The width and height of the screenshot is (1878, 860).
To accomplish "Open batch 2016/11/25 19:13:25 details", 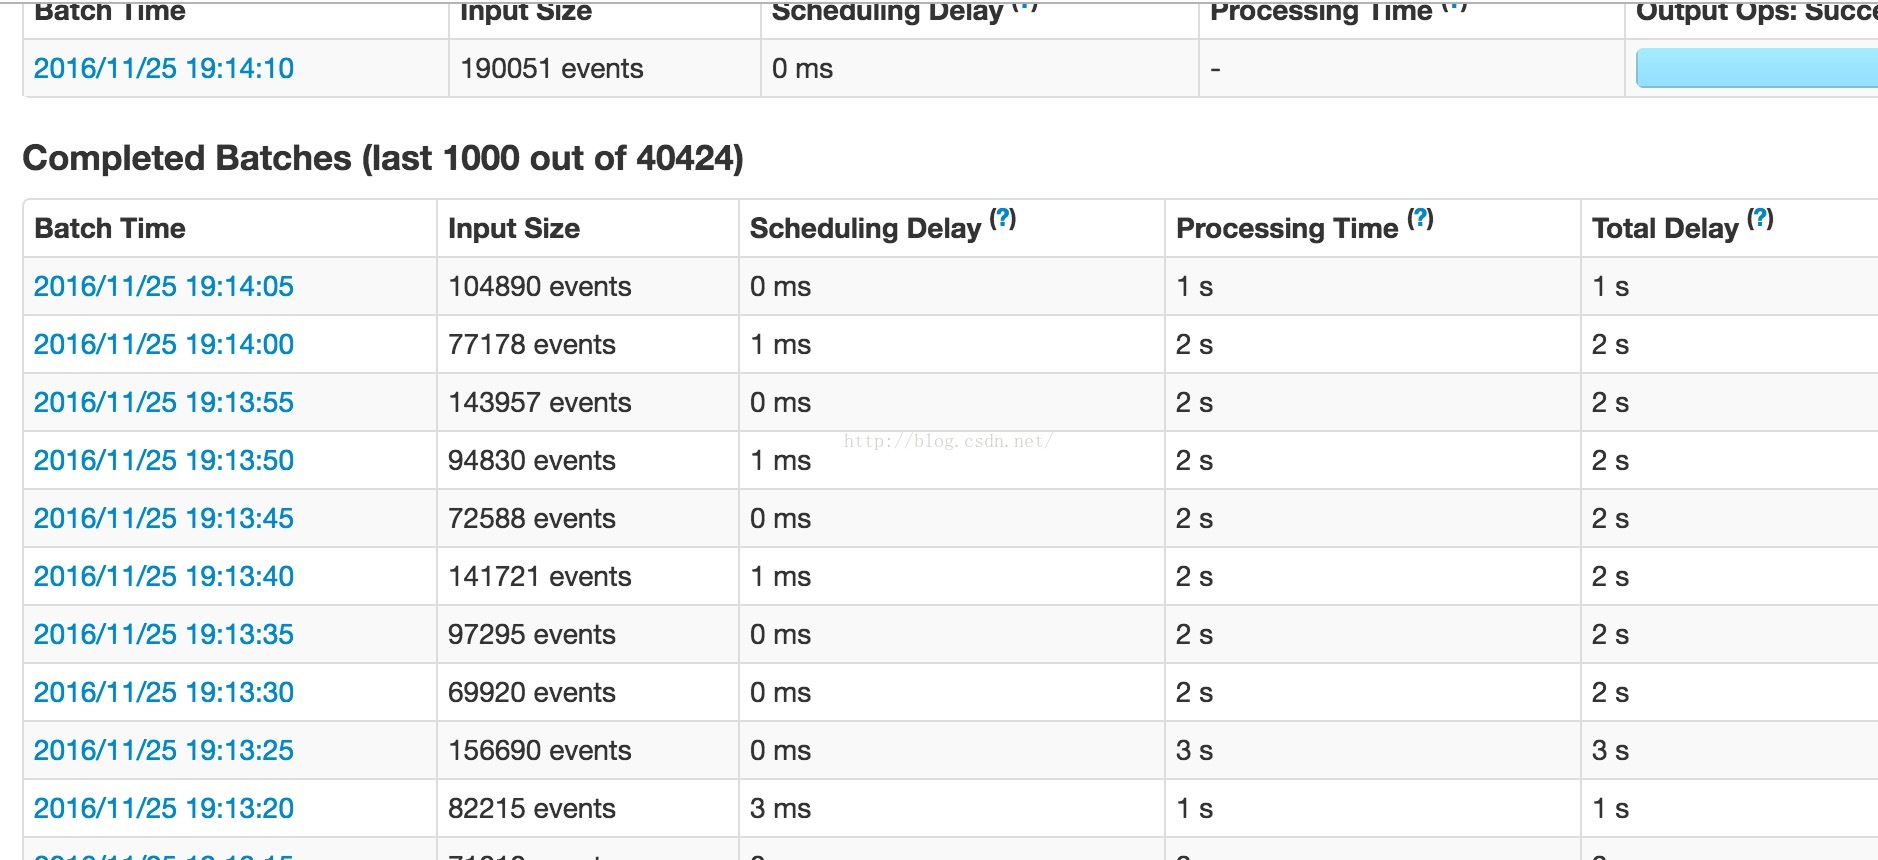I will [164, 750].
